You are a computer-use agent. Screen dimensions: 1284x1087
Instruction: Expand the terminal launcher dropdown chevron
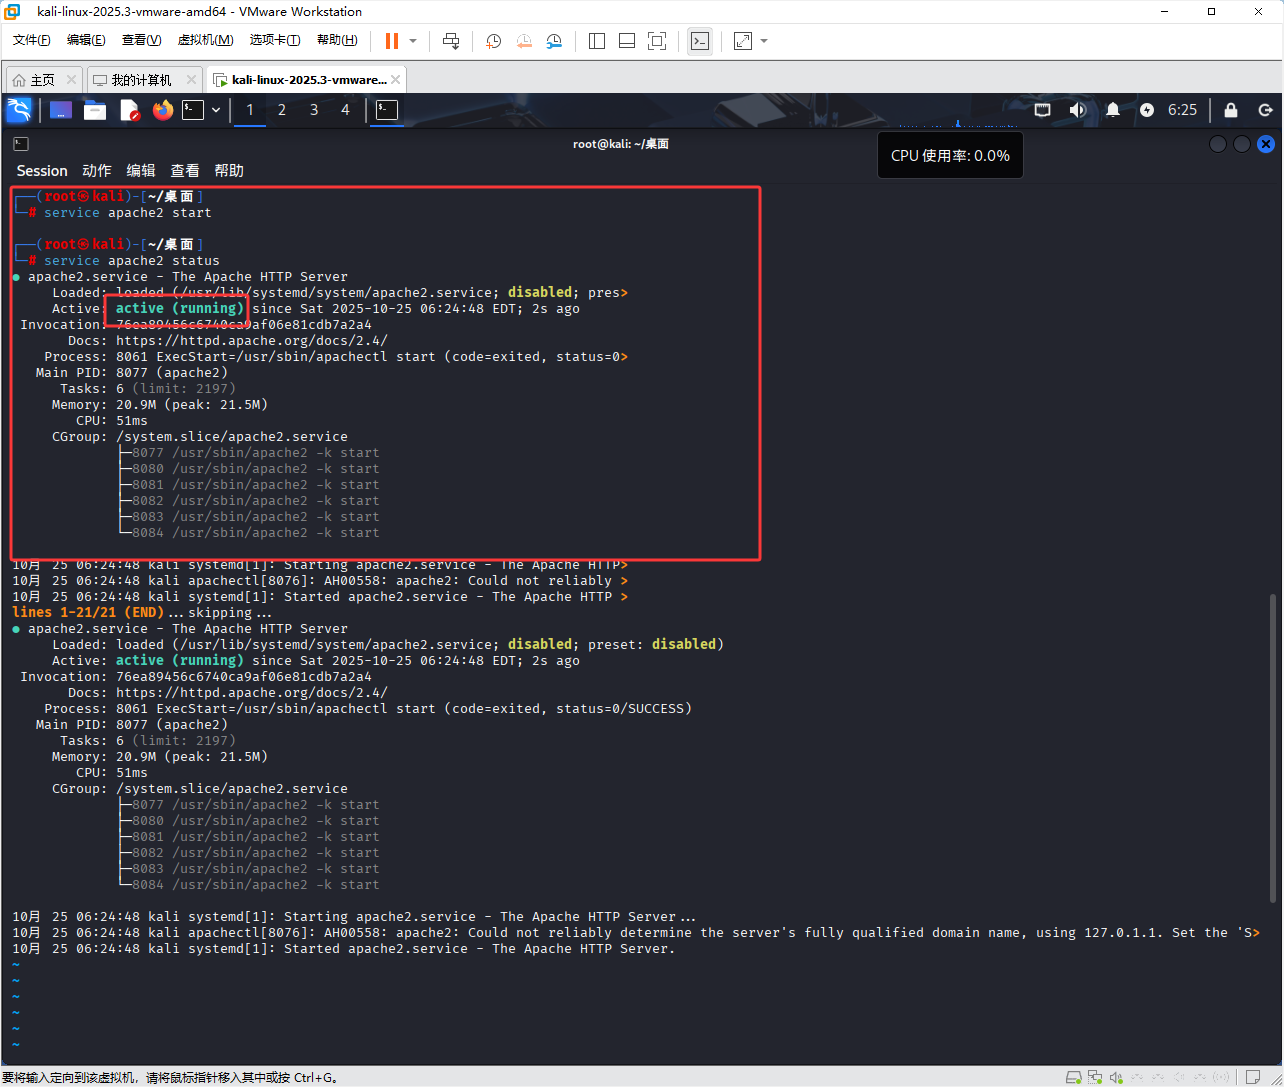tap(216, 110)
